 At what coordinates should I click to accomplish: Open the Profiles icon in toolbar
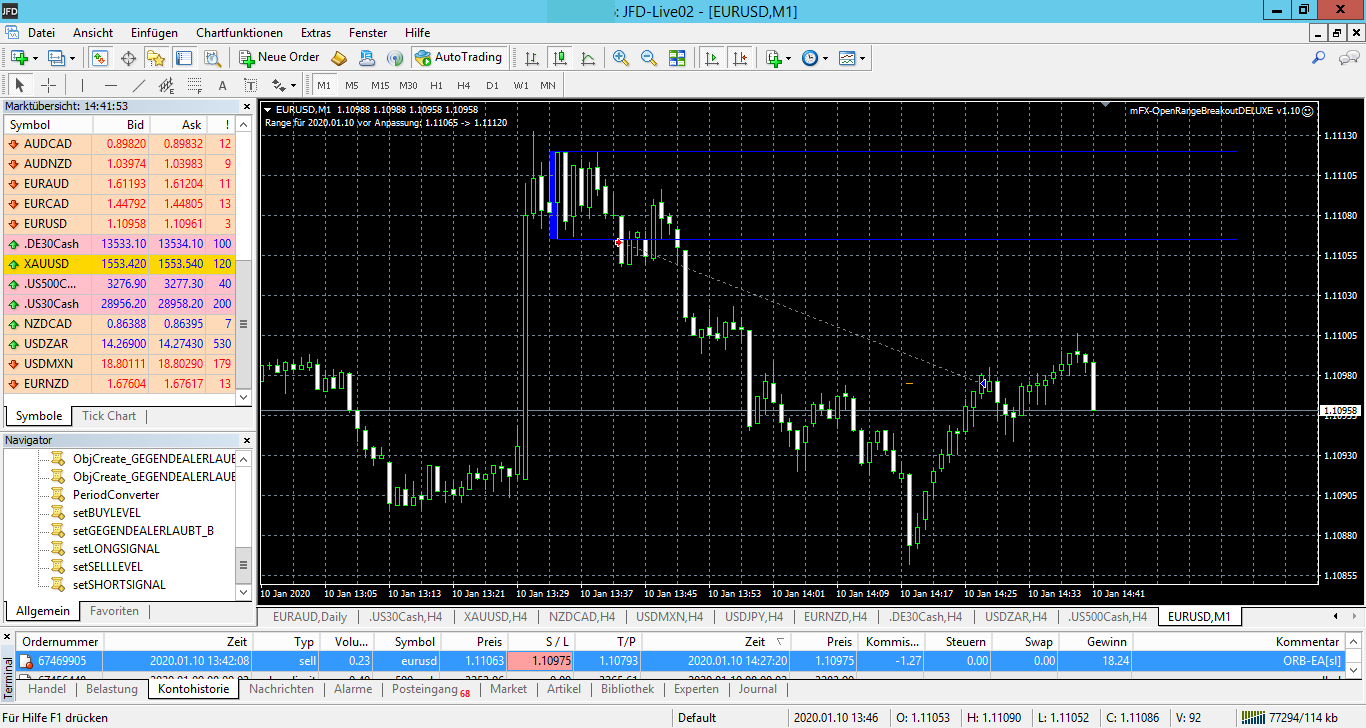56,58
